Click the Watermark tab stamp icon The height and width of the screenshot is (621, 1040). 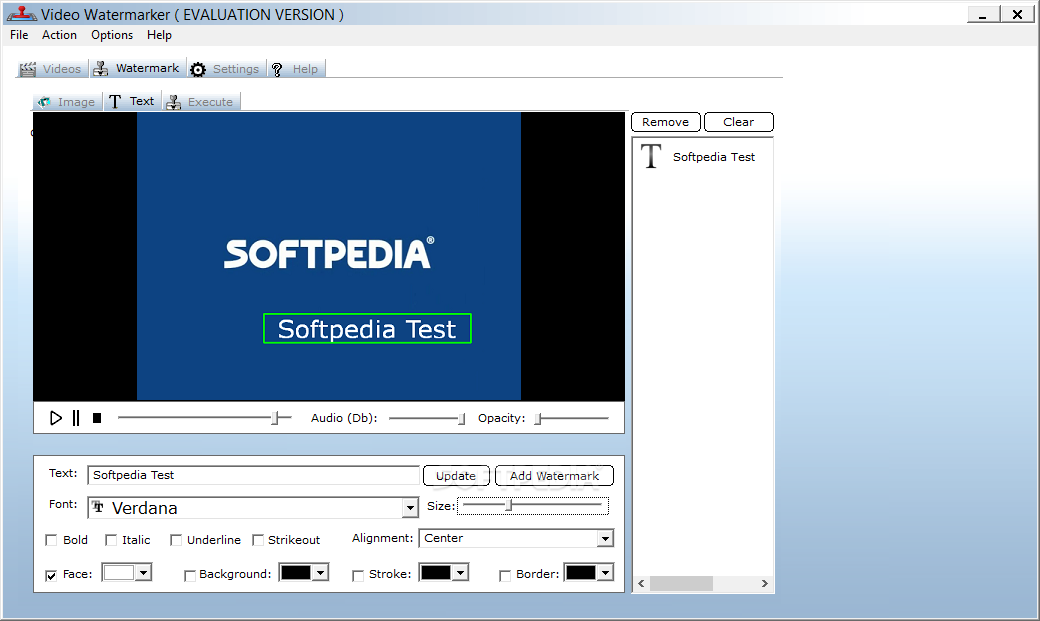[101, 68]
